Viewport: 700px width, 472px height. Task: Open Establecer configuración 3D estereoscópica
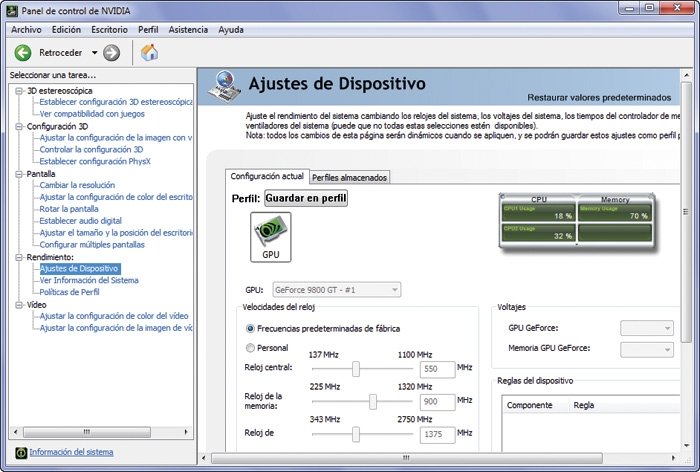point(116,102)
